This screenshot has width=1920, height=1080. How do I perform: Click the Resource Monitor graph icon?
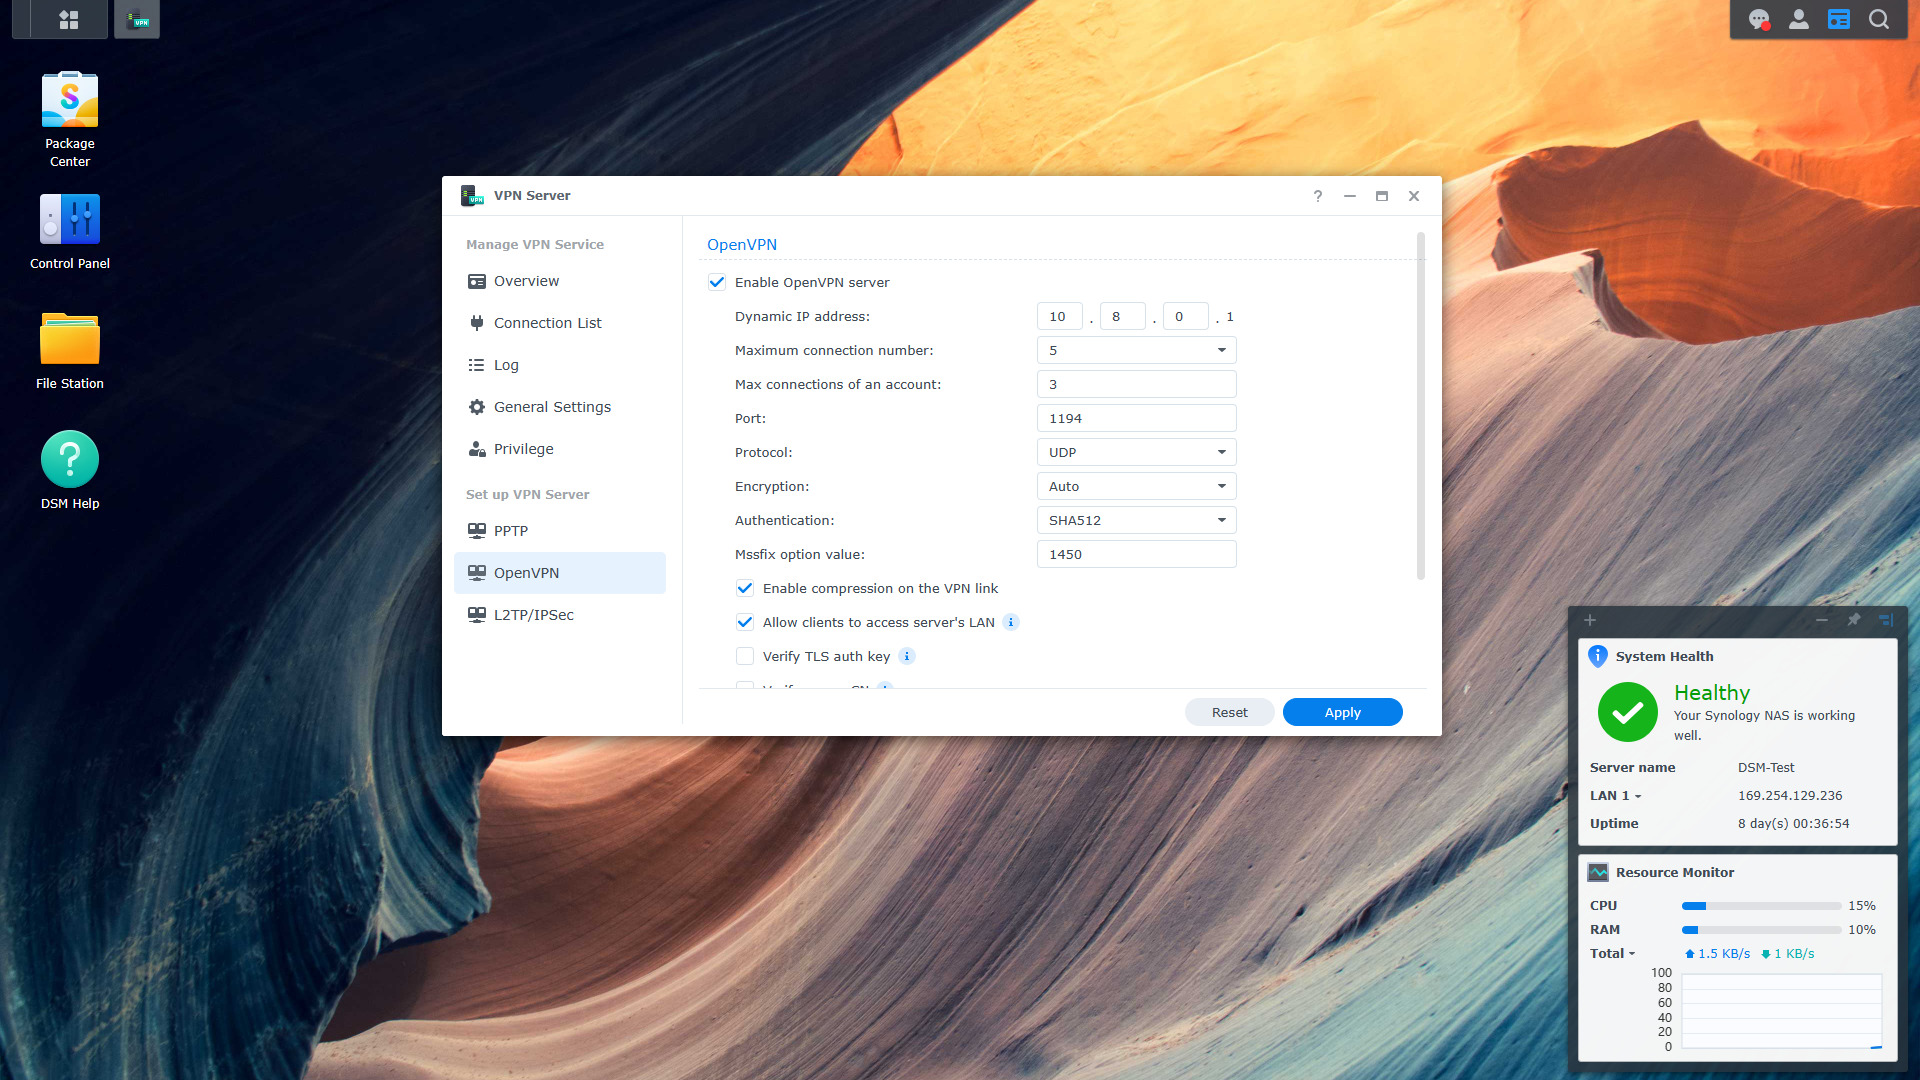(1598, 872)
